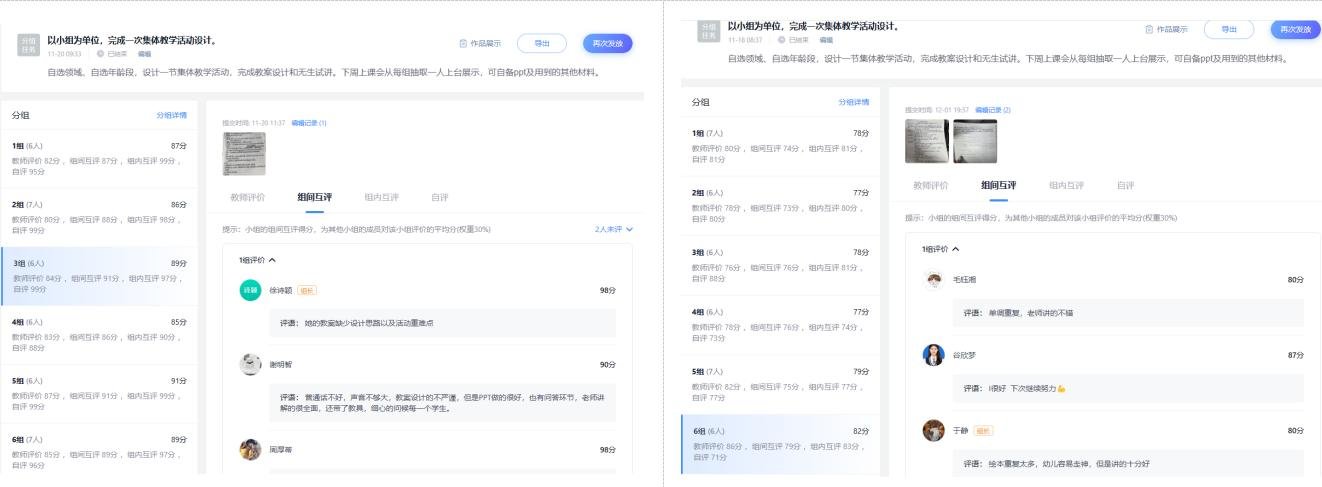
Task: Click 再次发放 button in the 11-18 task header
Action: (1295, 30)
